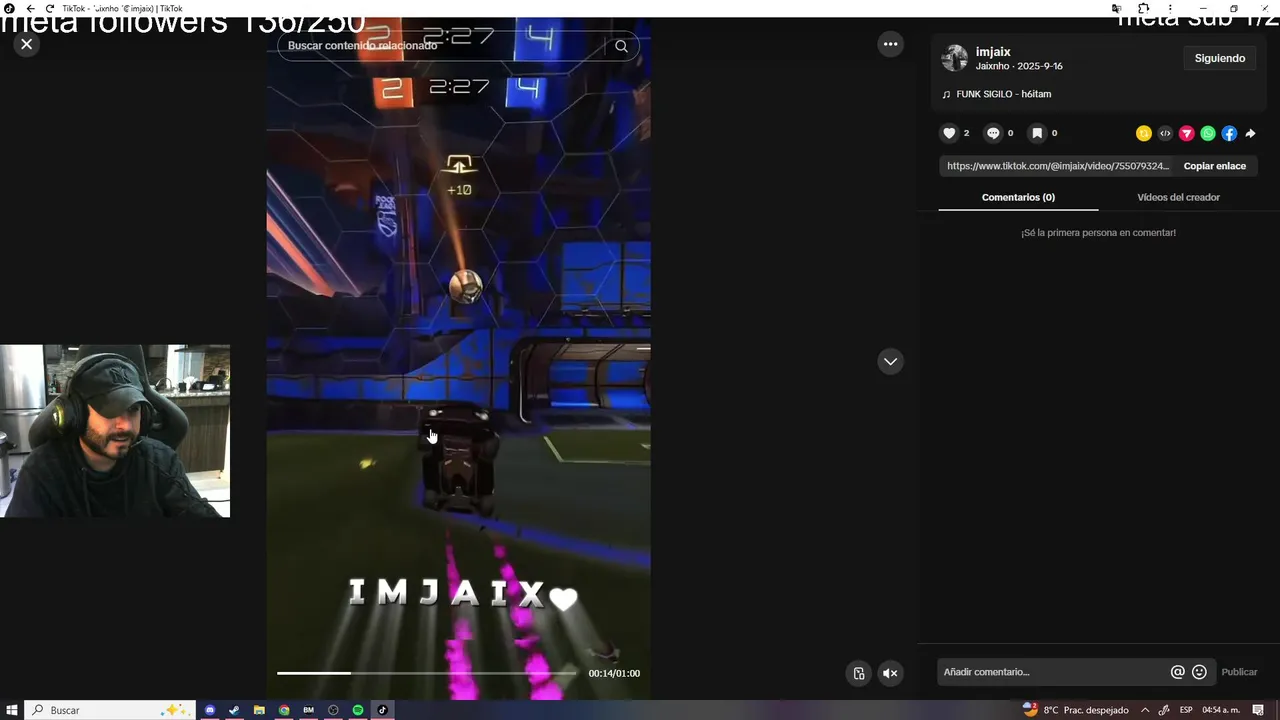Bookmark the video to favorites
The image size is (1280, 720).
pos(1037,133)
